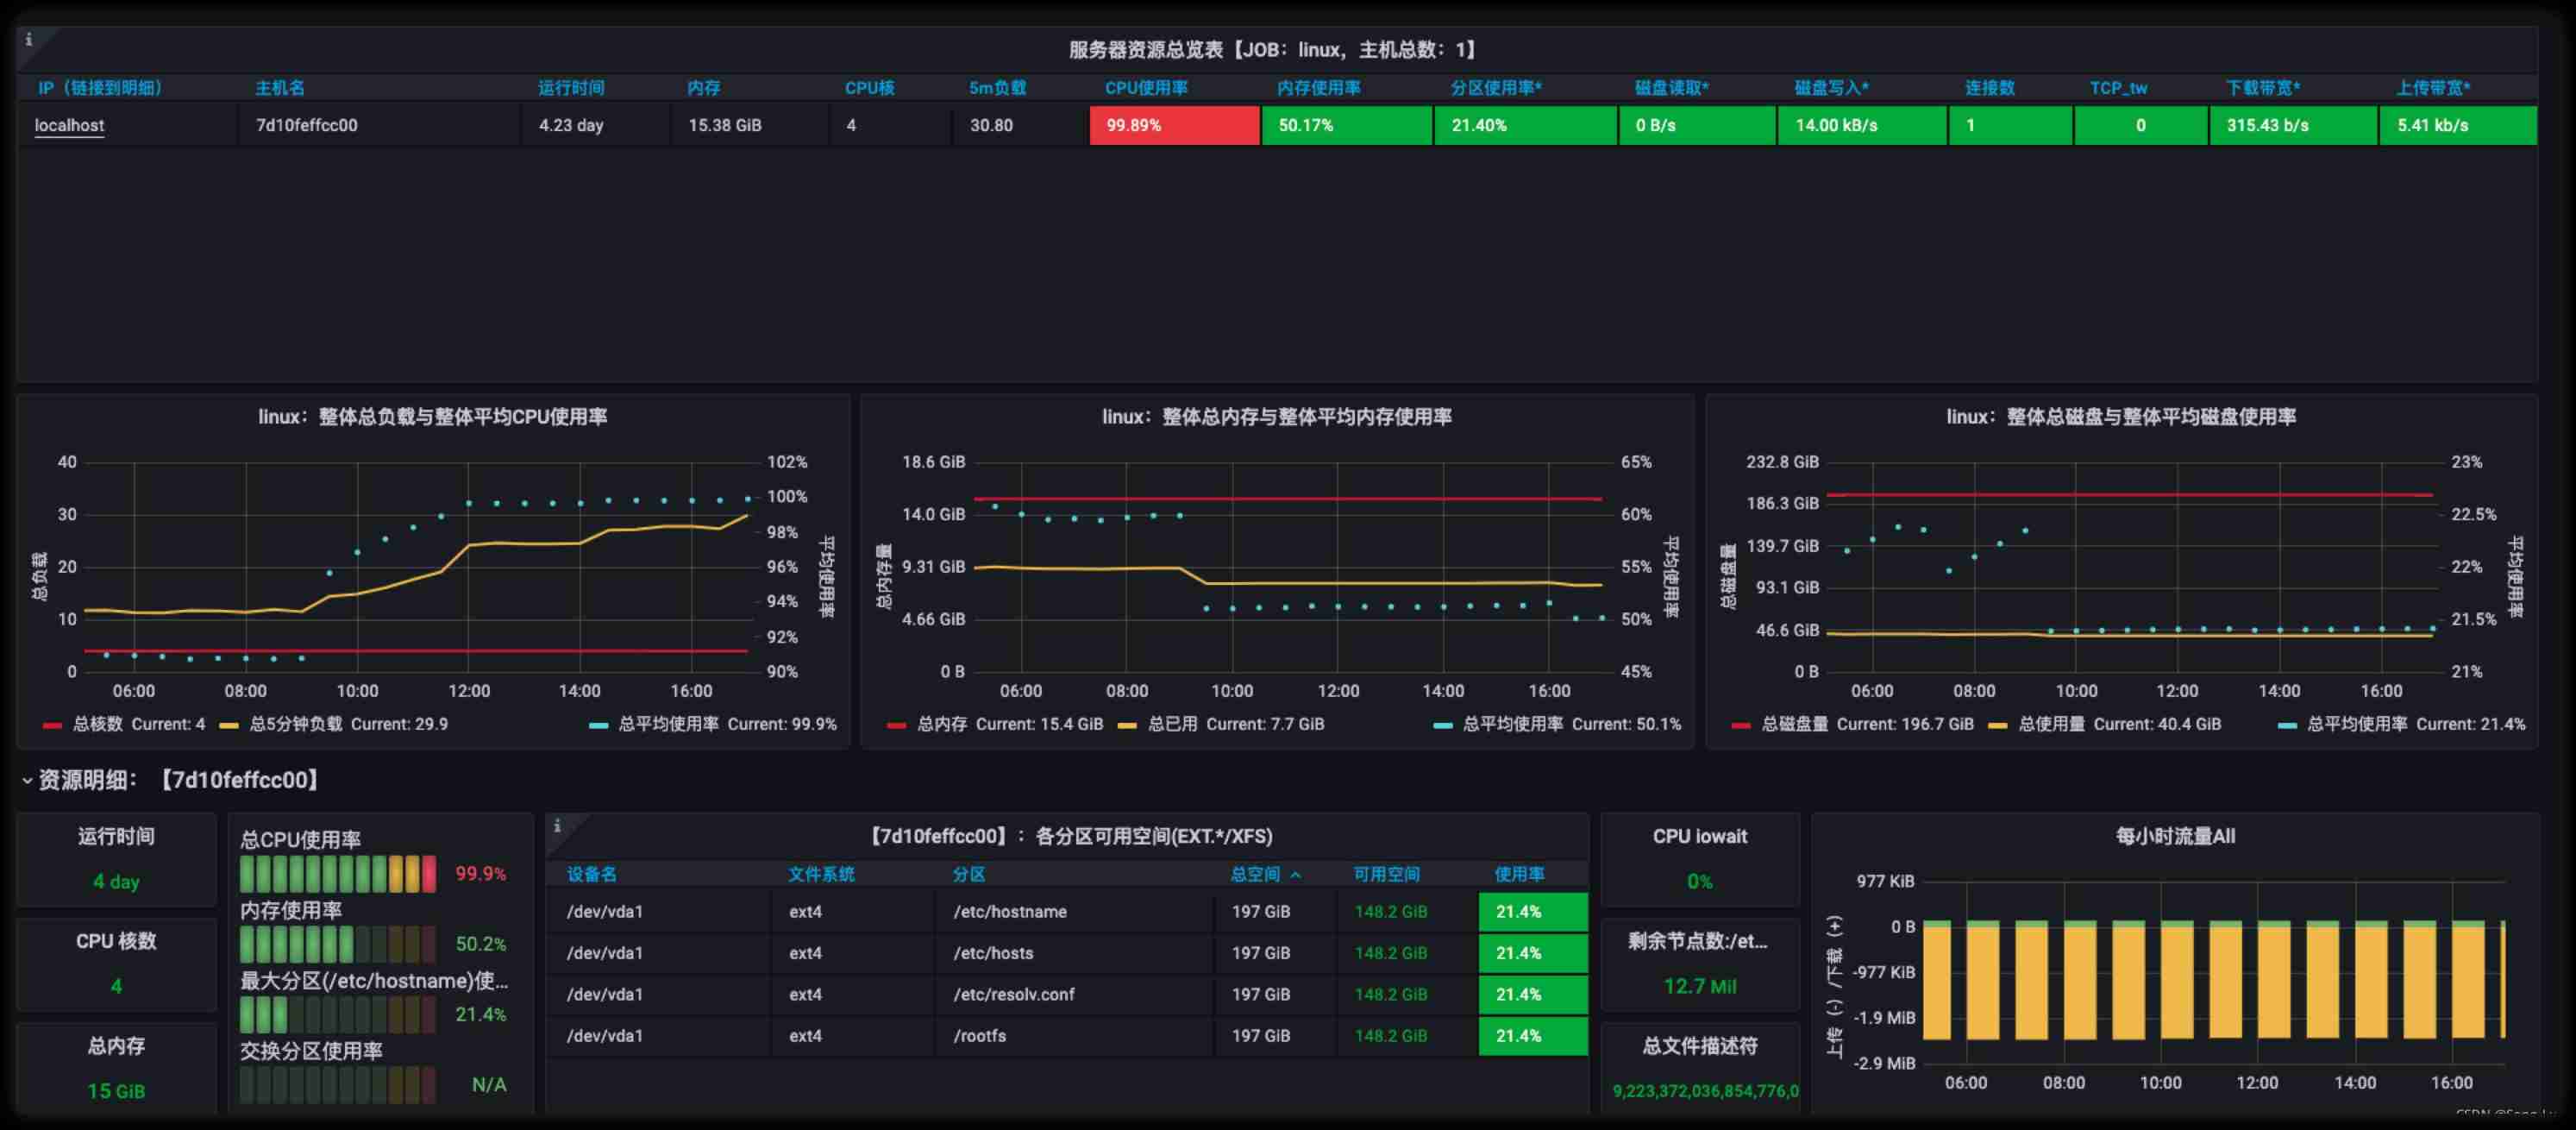Sort partition table by 设备名
2576x1130 pixels.
tap(591, 874)
